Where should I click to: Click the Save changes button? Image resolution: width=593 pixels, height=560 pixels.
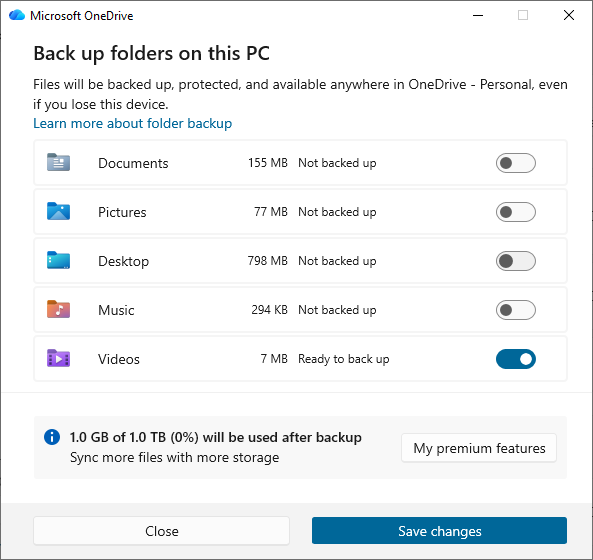coord(439,531)
